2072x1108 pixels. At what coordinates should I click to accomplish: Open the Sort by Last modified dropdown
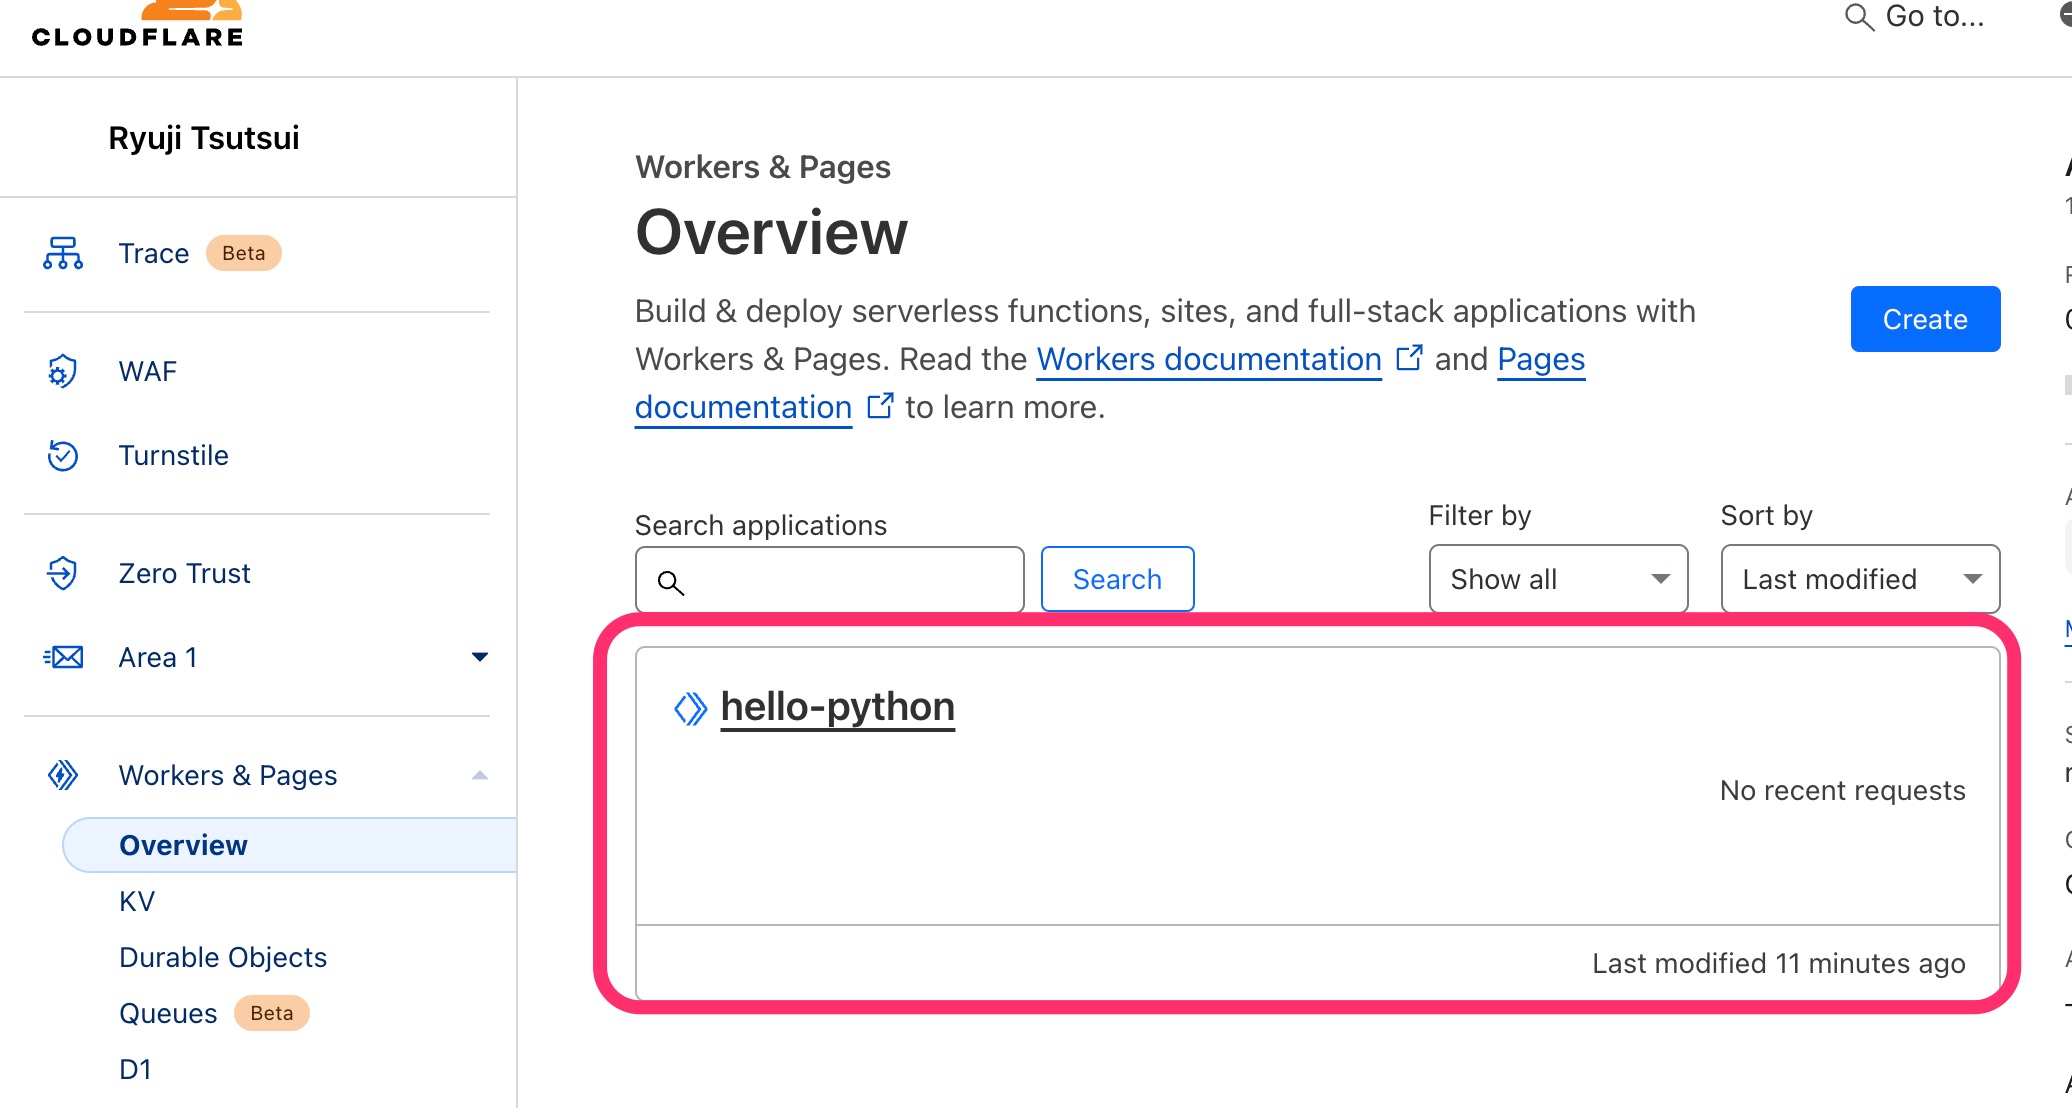(1860, 579)
